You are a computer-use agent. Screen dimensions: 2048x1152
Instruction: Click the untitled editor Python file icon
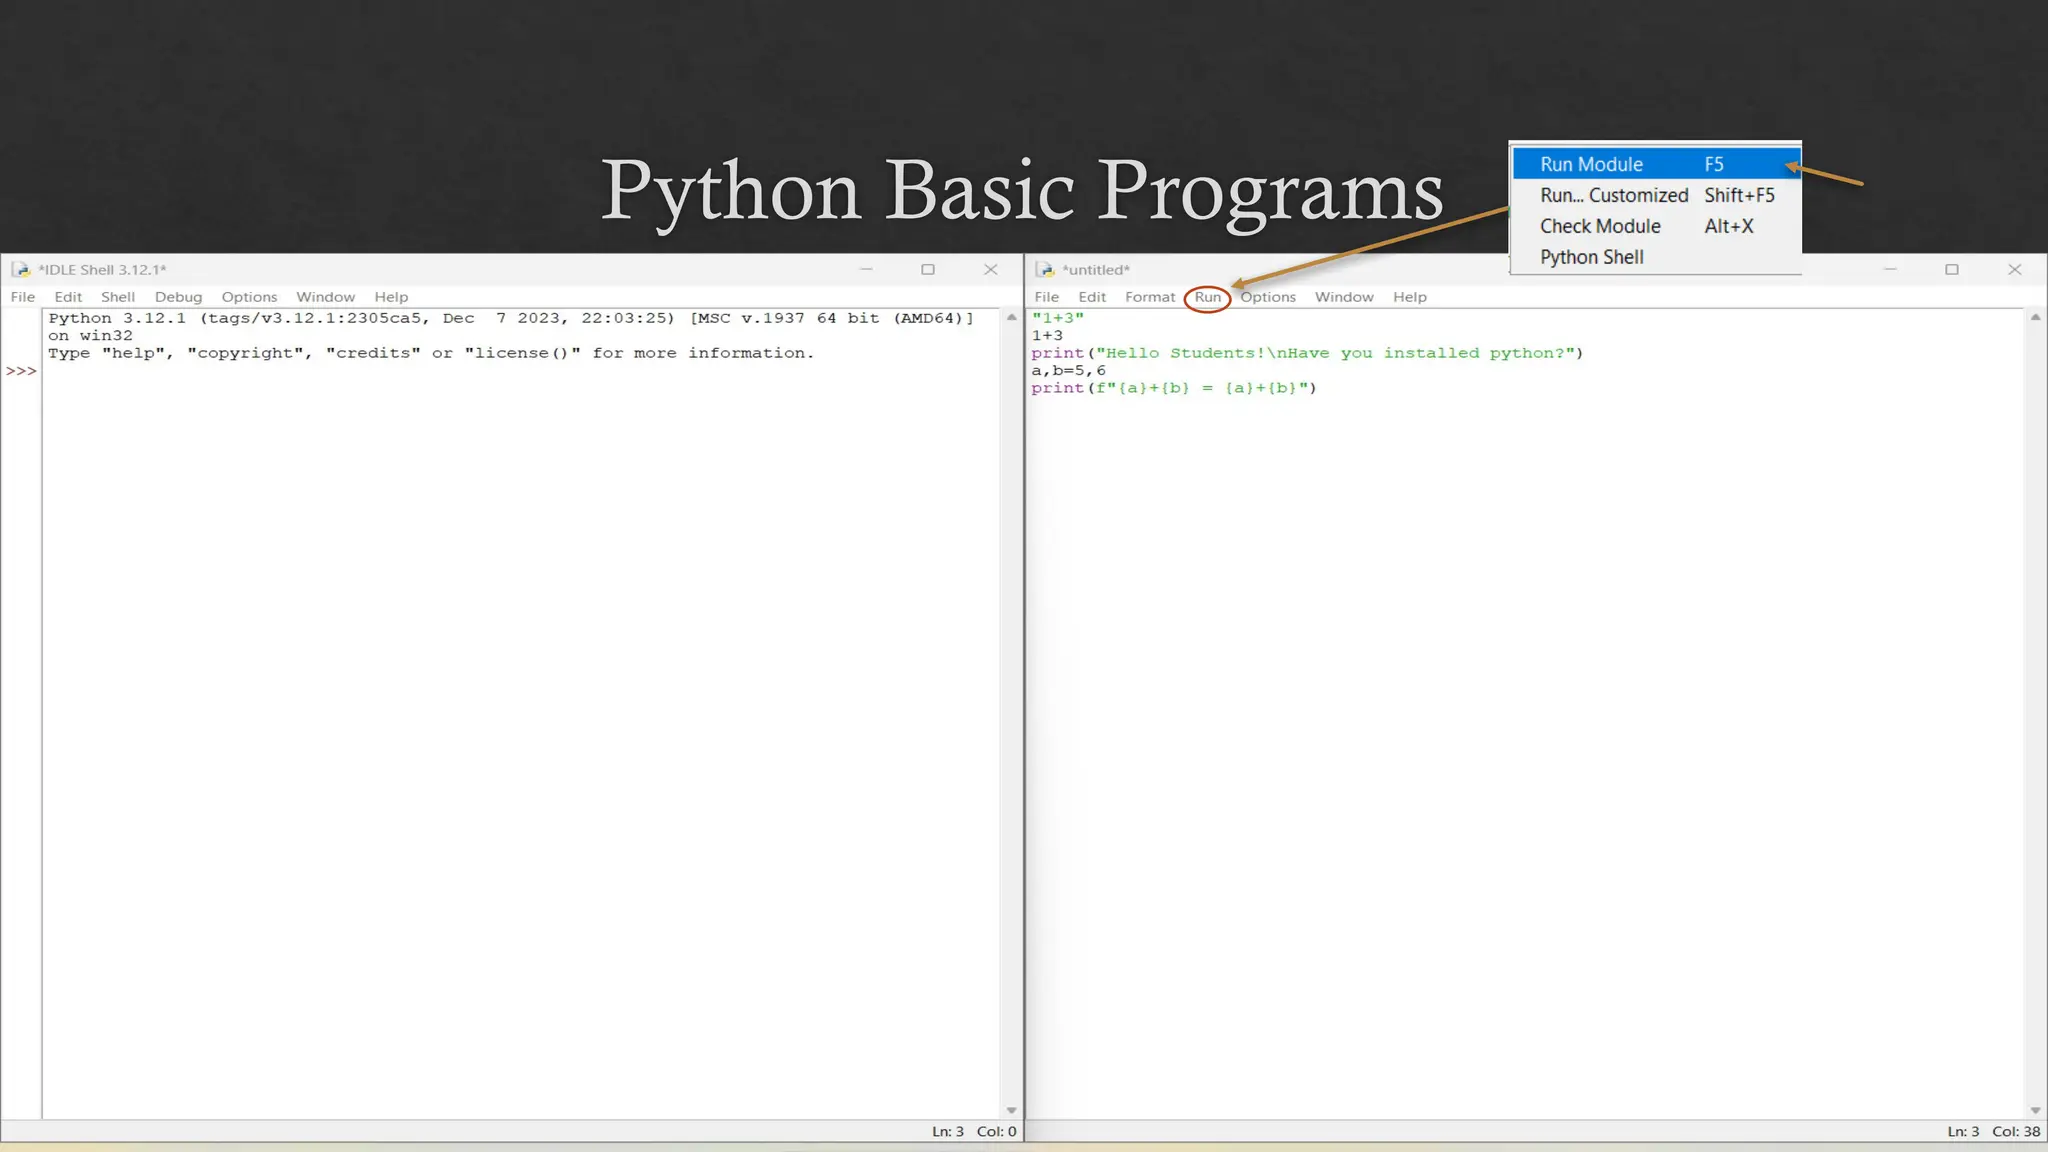click(1044, 270)
